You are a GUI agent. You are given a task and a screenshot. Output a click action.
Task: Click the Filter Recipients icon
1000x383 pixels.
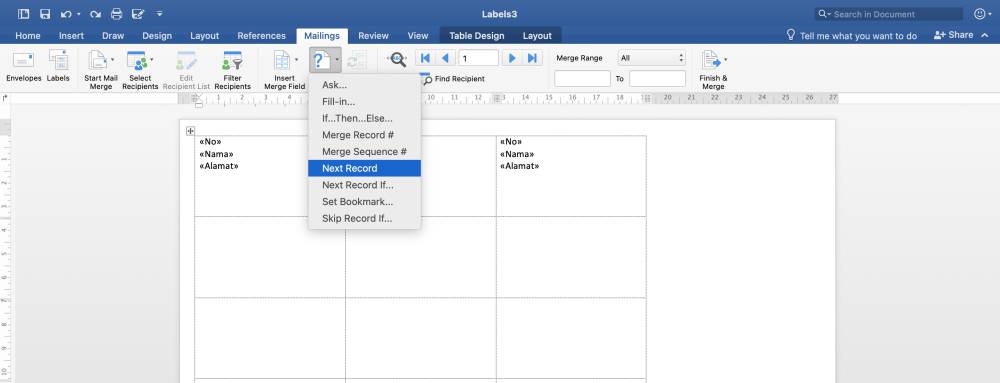point(232,61)
